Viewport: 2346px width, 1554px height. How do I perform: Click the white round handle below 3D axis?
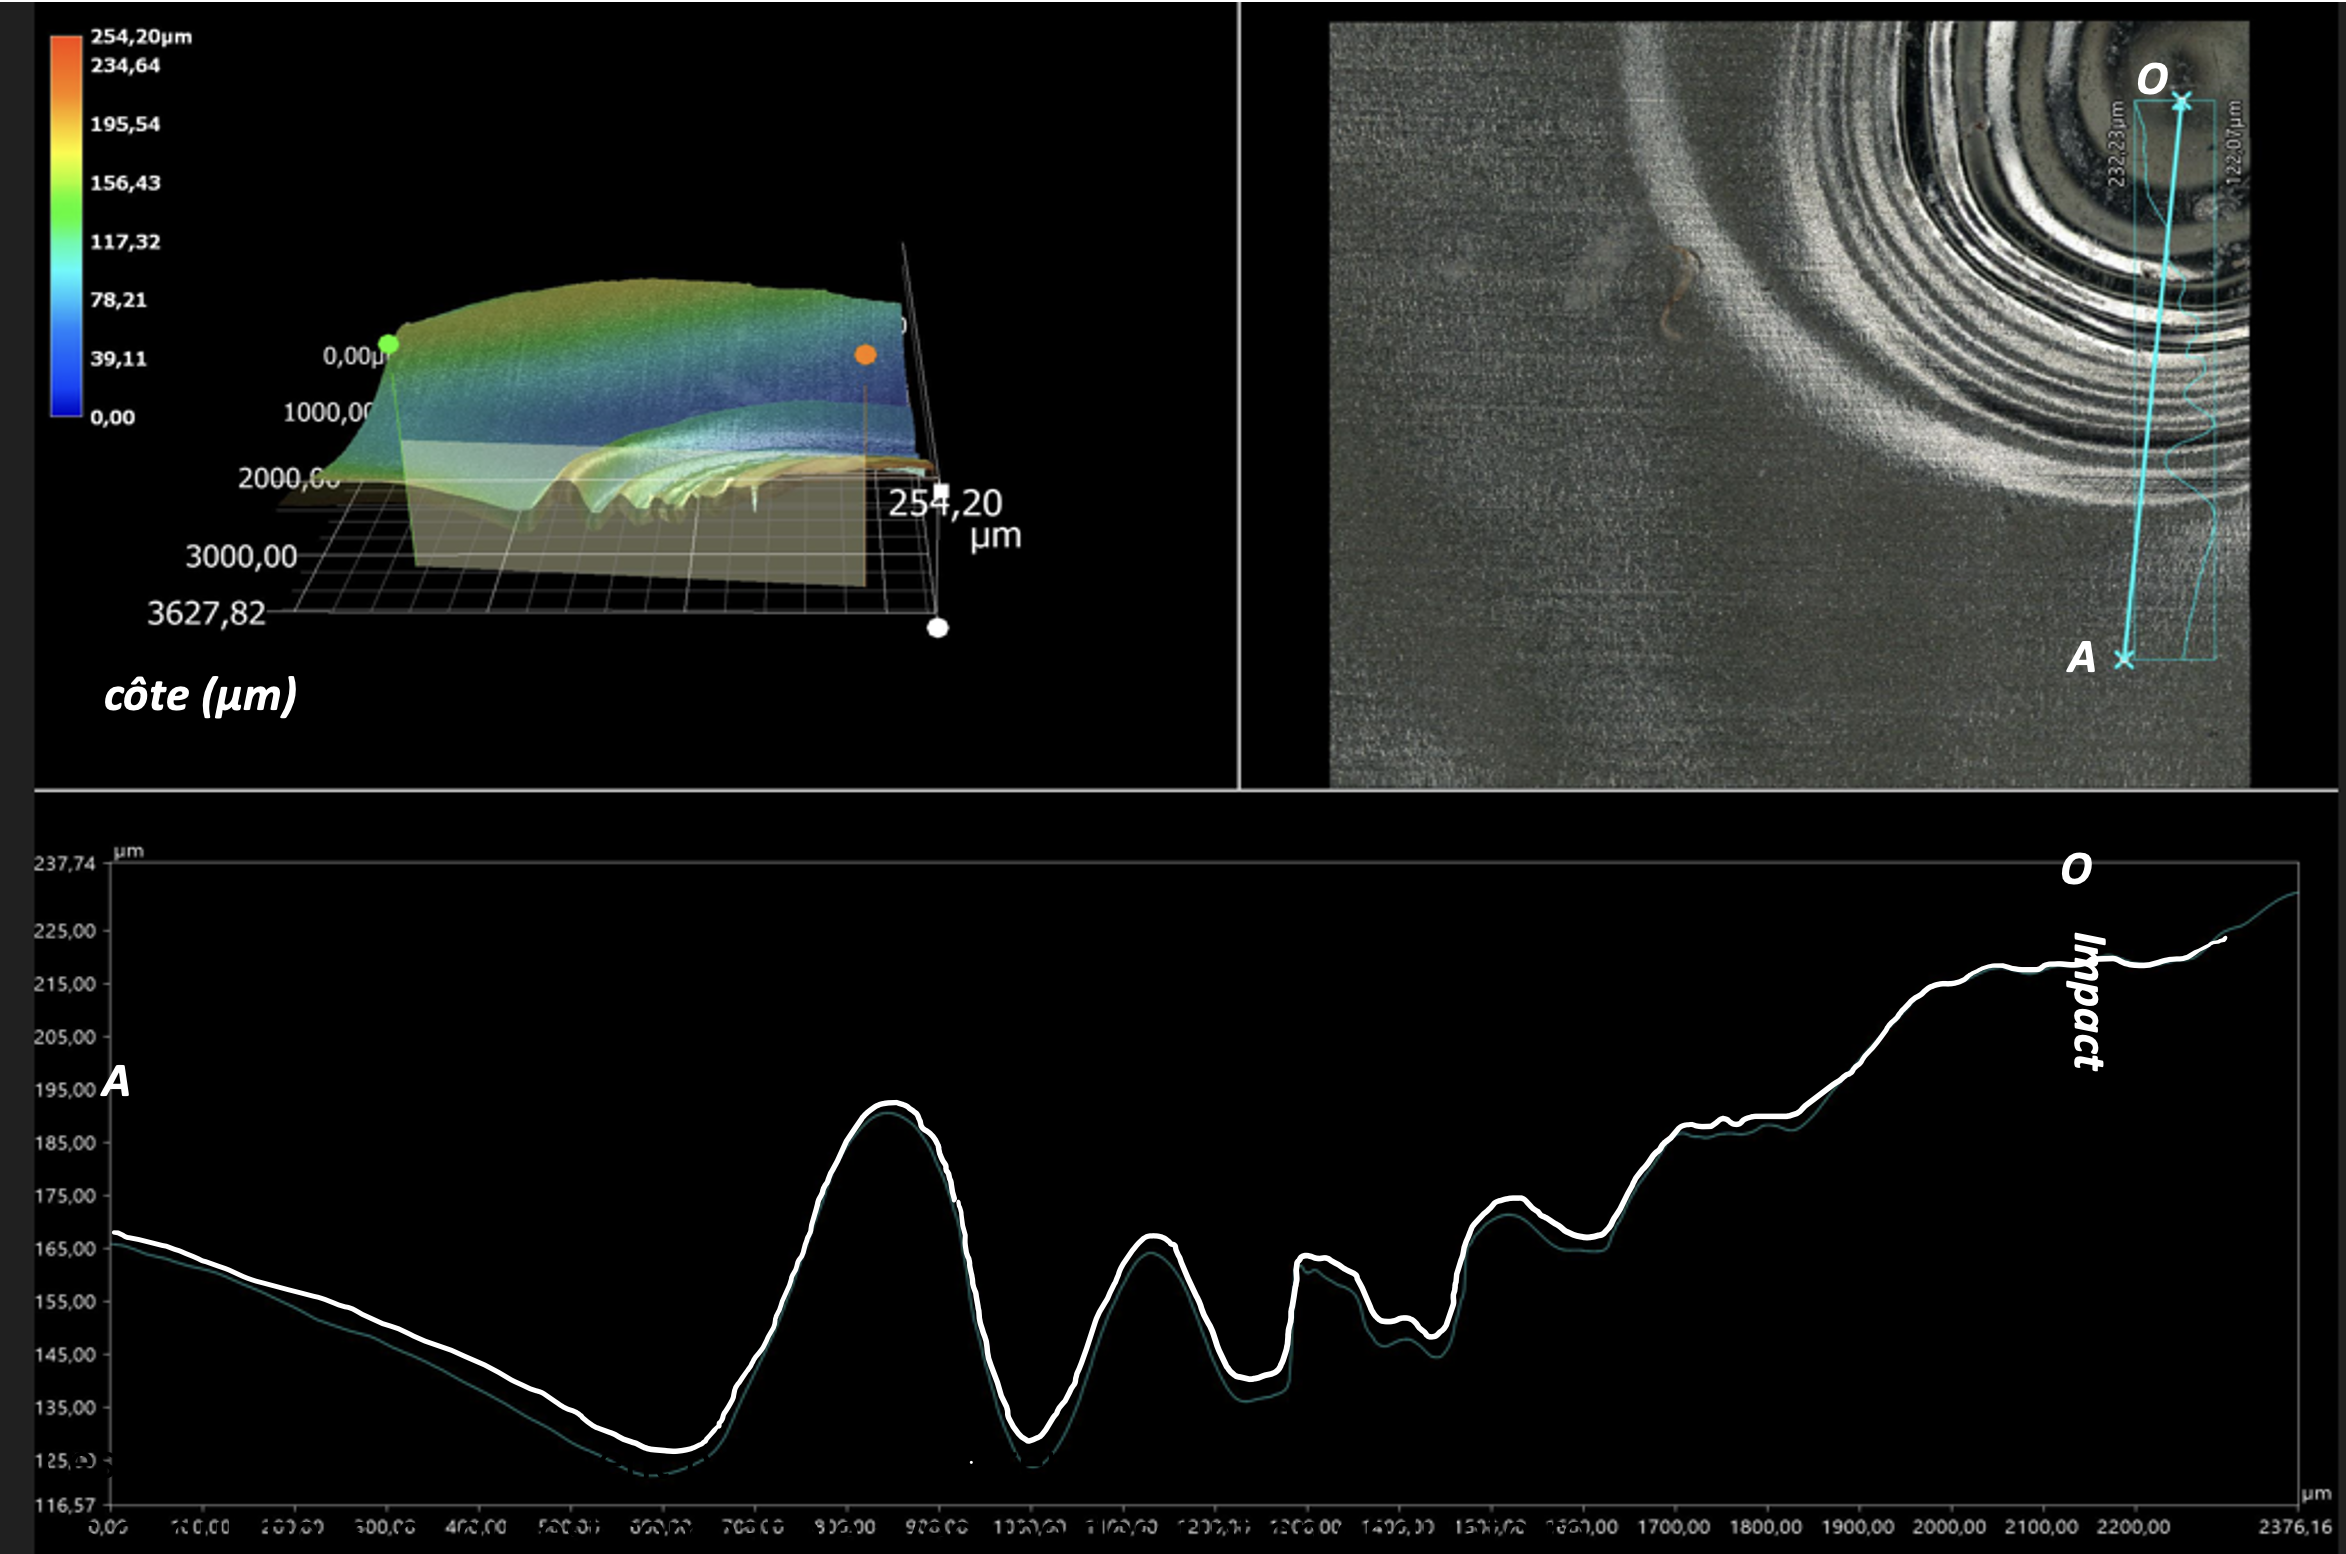(937, 628)
